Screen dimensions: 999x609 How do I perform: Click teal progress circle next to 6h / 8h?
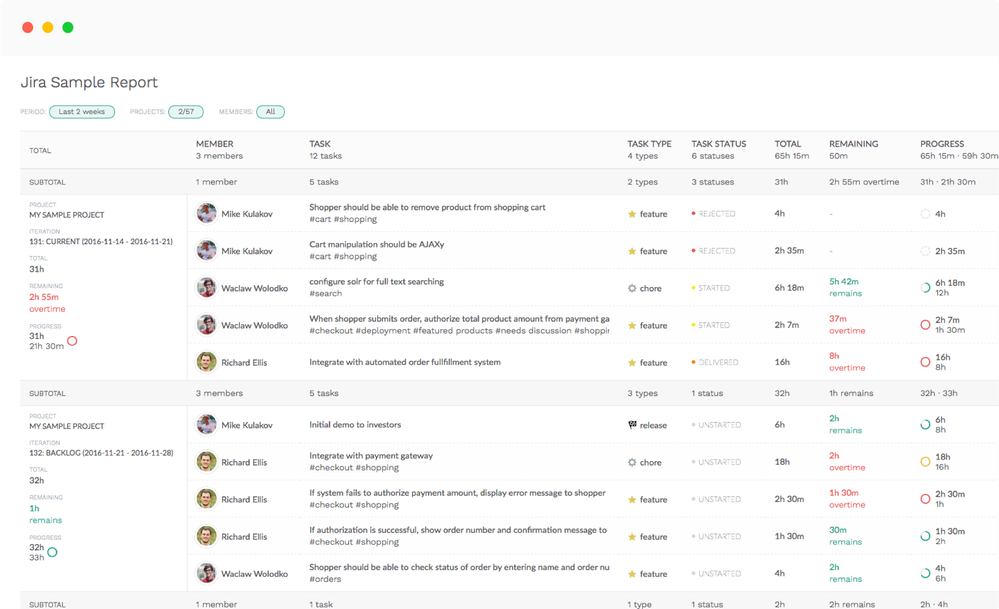point(925,424)
